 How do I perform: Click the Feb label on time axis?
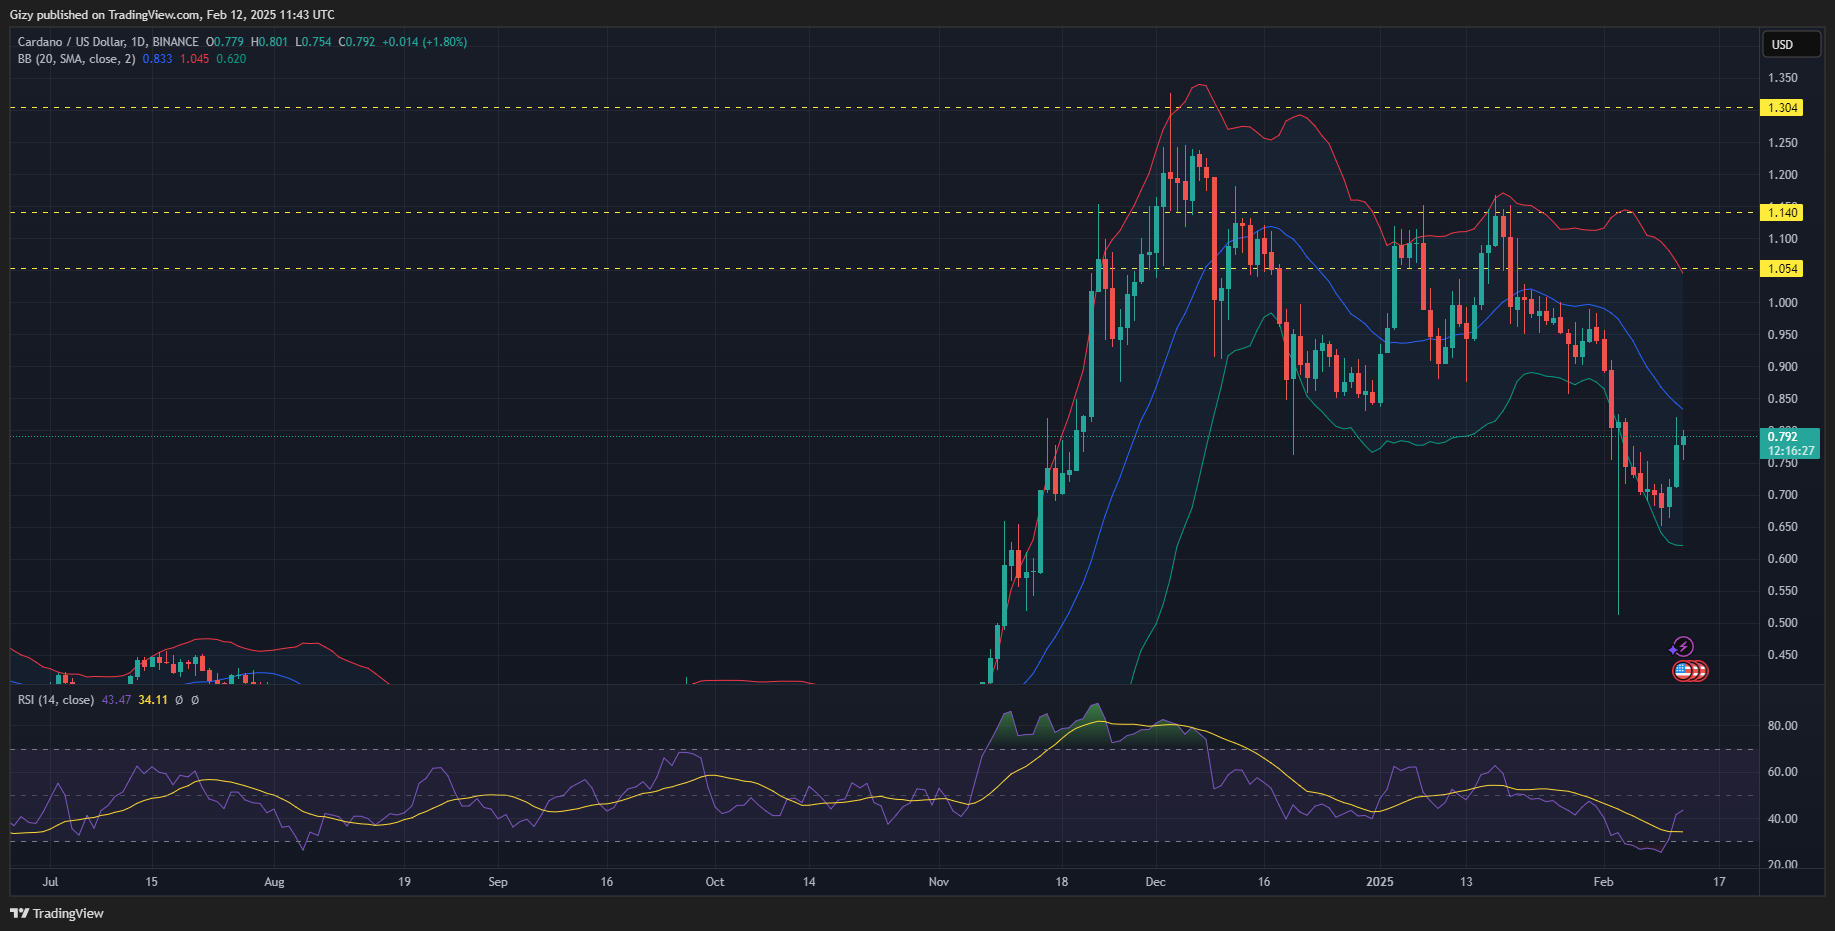[x=1603, y=882]
